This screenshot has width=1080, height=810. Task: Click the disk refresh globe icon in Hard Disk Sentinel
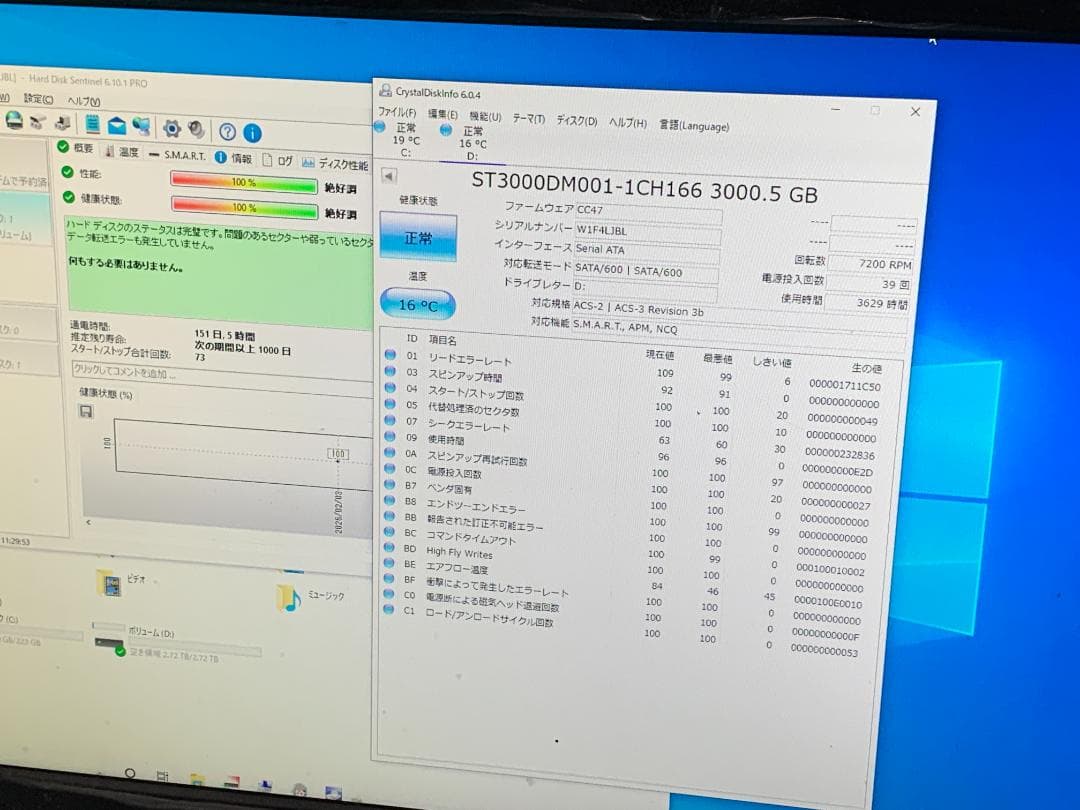point(14,121)
